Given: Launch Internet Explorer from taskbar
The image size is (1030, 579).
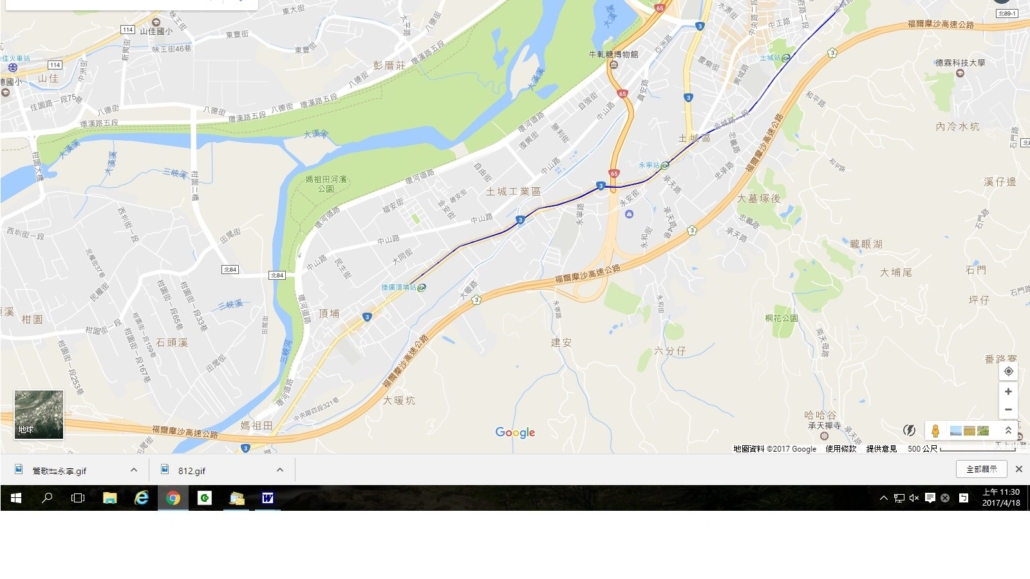Looking at the screenshot, I should click(141, 498).
